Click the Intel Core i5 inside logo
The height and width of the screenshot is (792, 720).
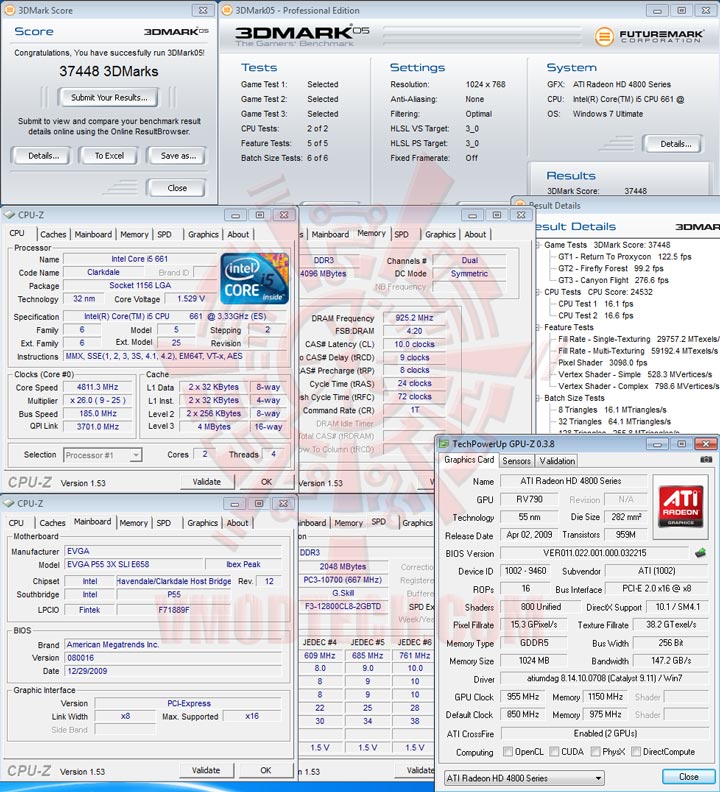pyautogui.click(x=254, y=279)
